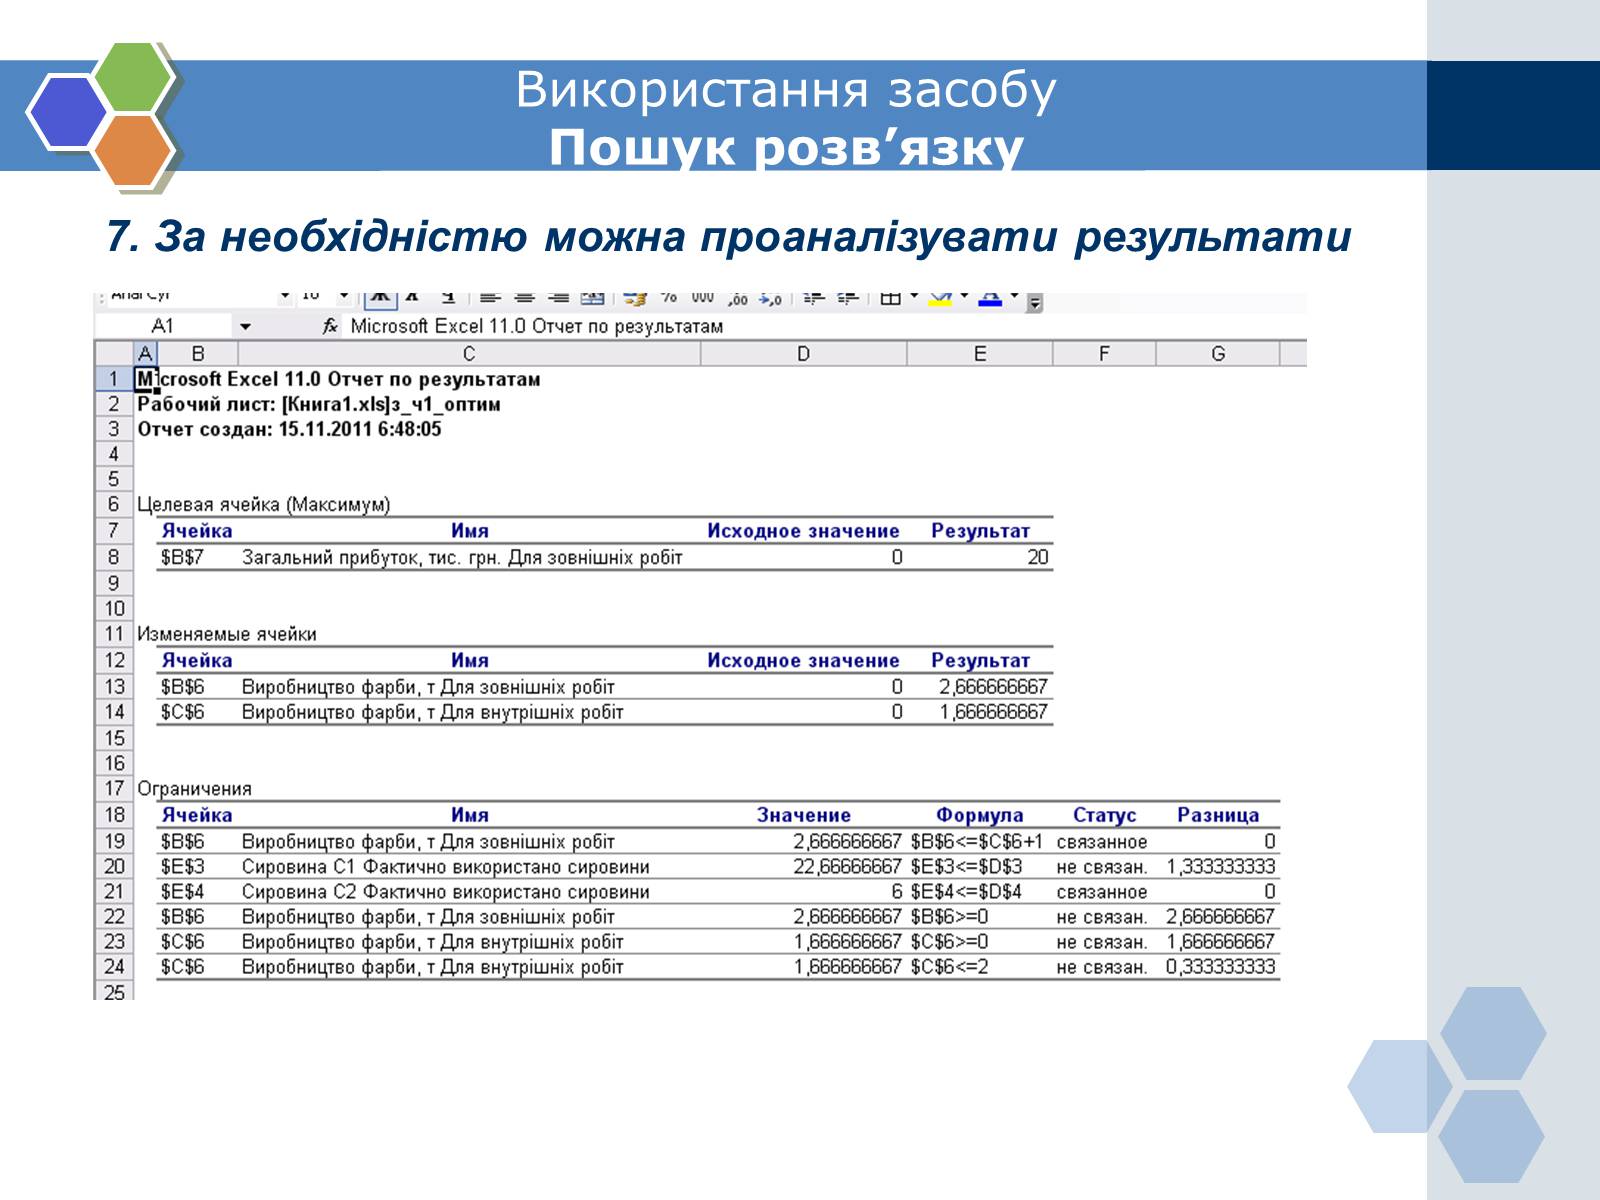Click formula '$B$6<=$C$6+1' cell

click(x=977, y=841)
